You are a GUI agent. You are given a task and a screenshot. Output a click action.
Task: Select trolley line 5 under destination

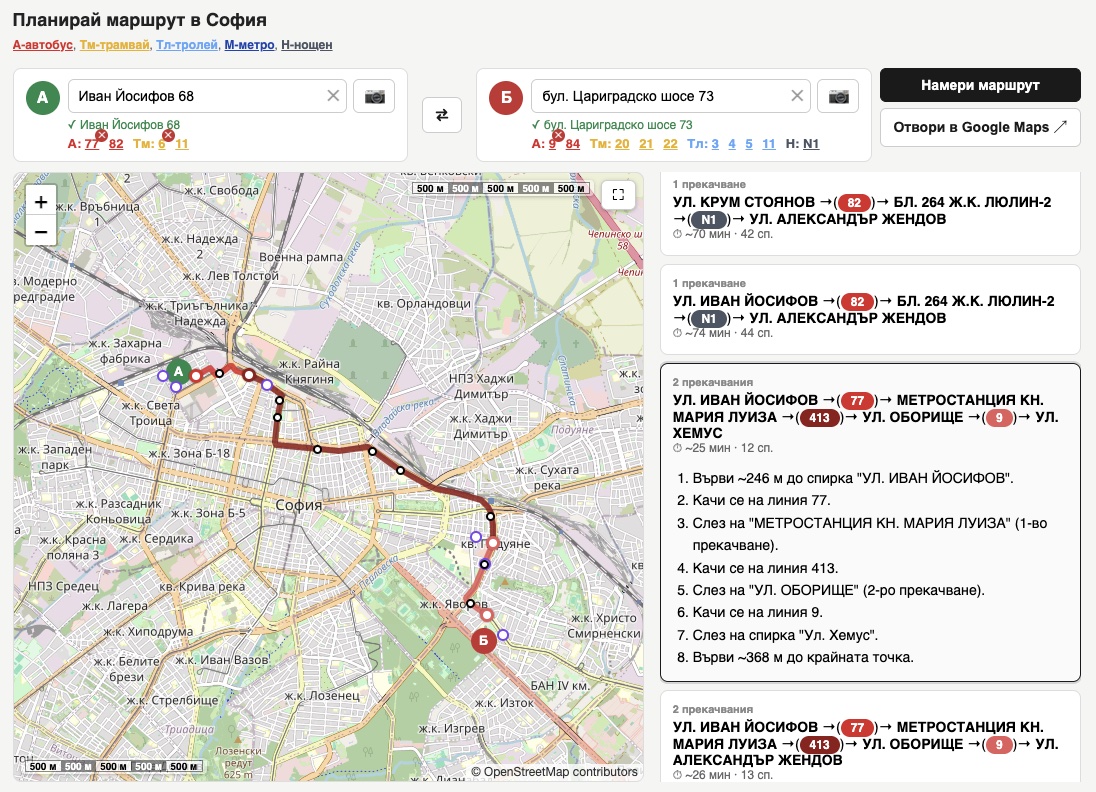coord(749,144)
